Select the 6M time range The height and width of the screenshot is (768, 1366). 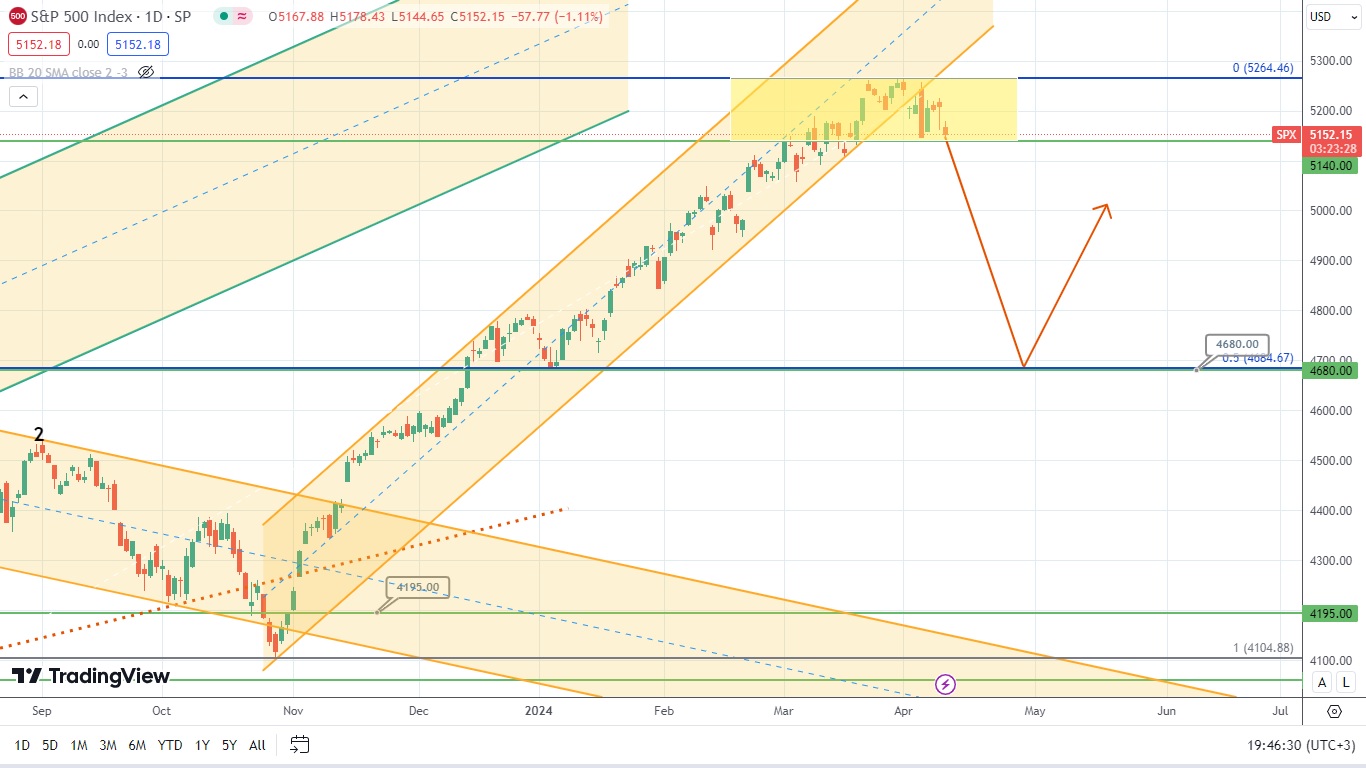pos(137,745)
